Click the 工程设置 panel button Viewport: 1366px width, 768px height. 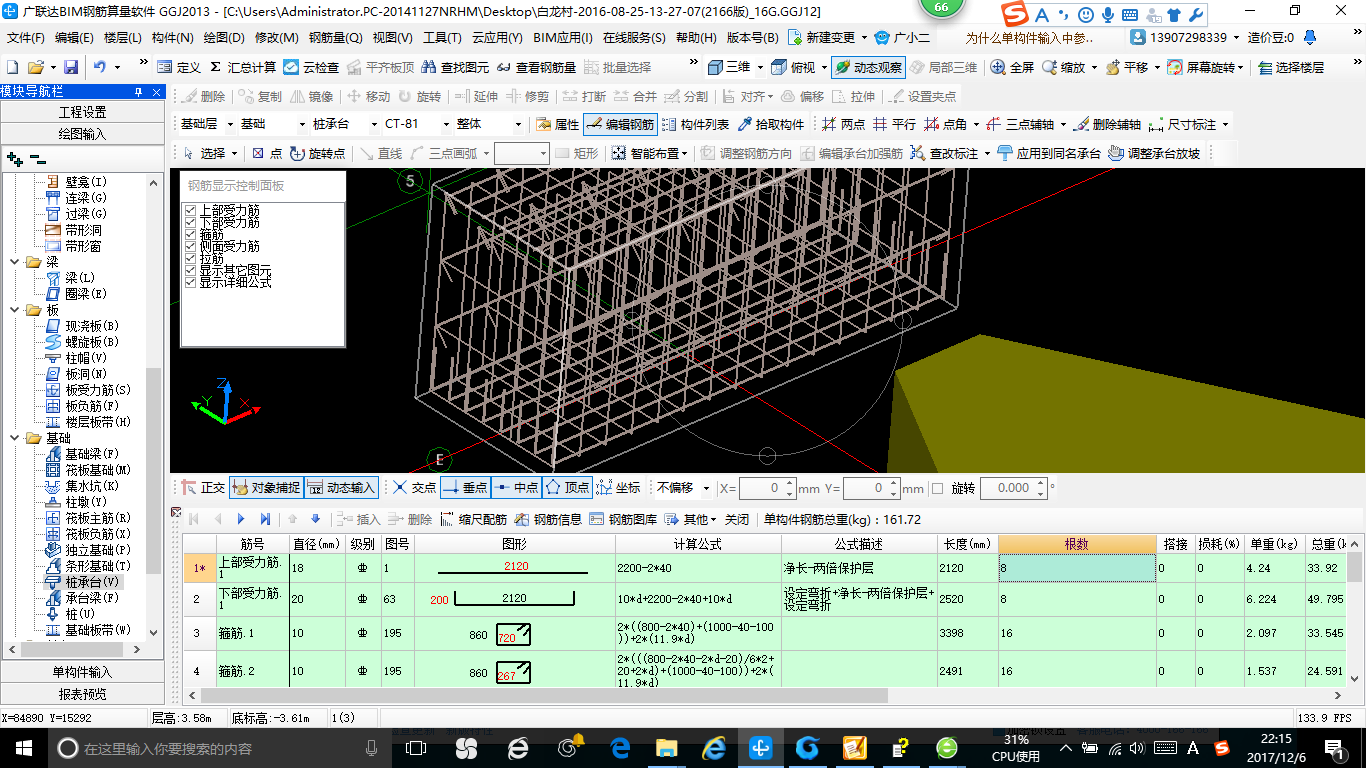pos(82,112)
